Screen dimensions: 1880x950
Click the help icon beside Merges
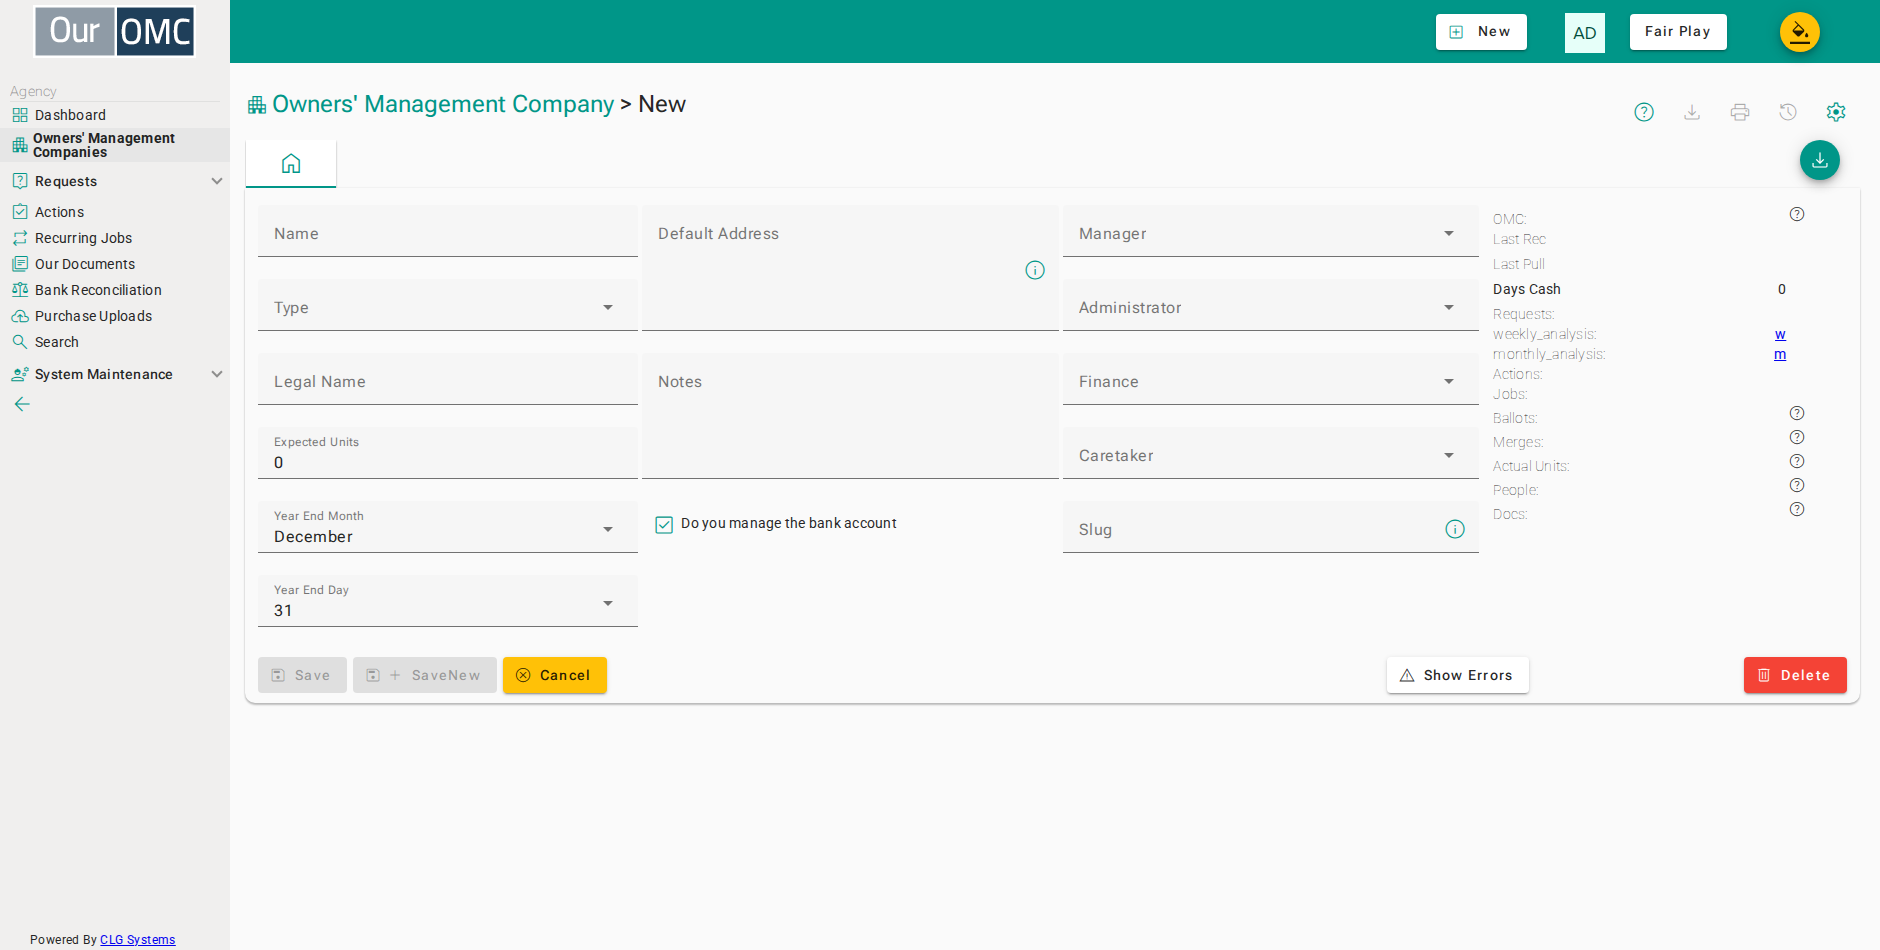[1797, 437]
